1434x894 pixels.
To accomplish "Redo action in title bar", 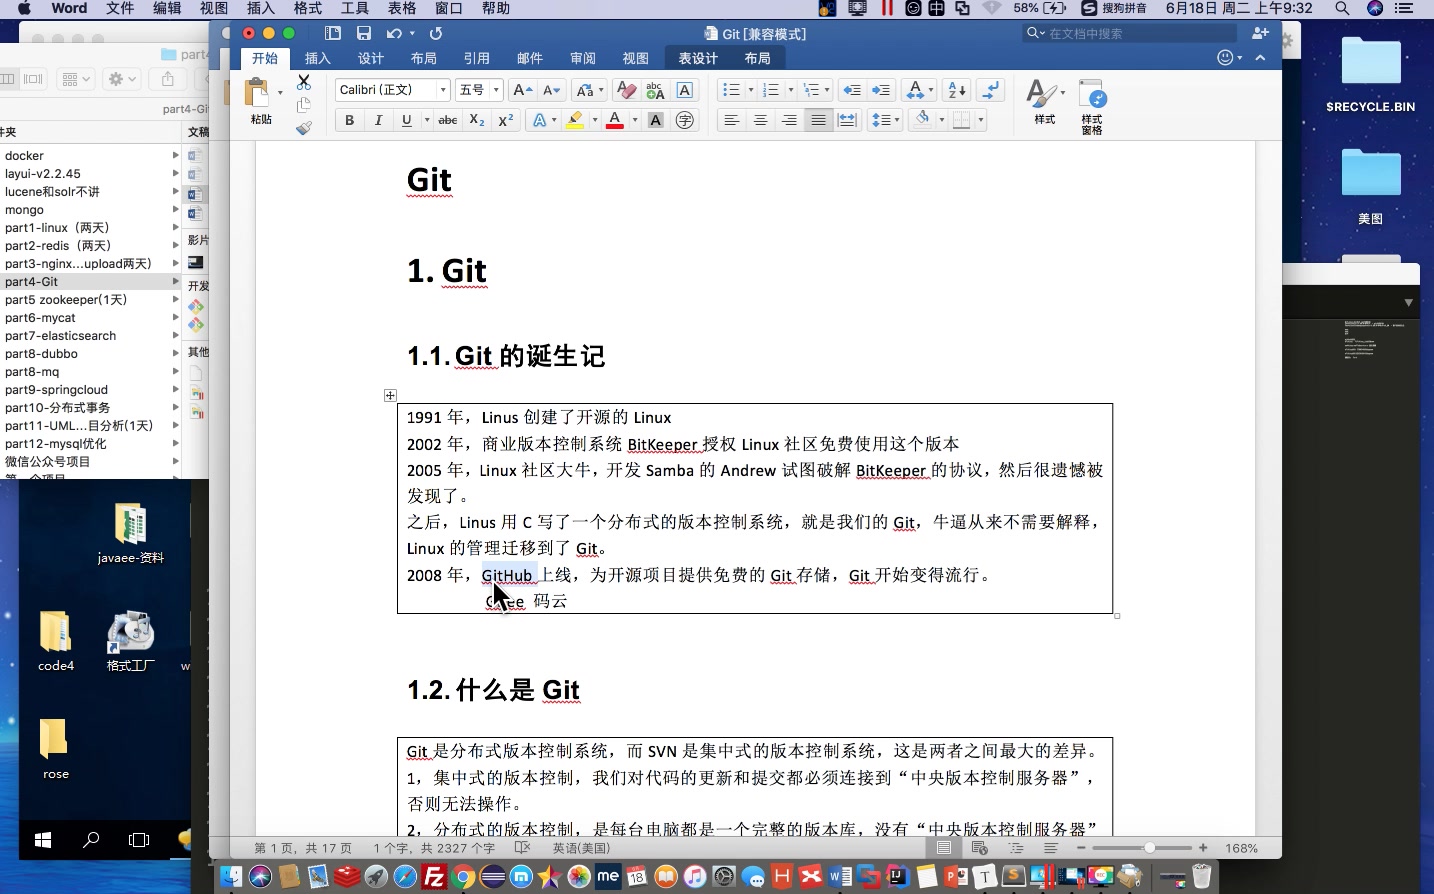I will click(436, 33).
